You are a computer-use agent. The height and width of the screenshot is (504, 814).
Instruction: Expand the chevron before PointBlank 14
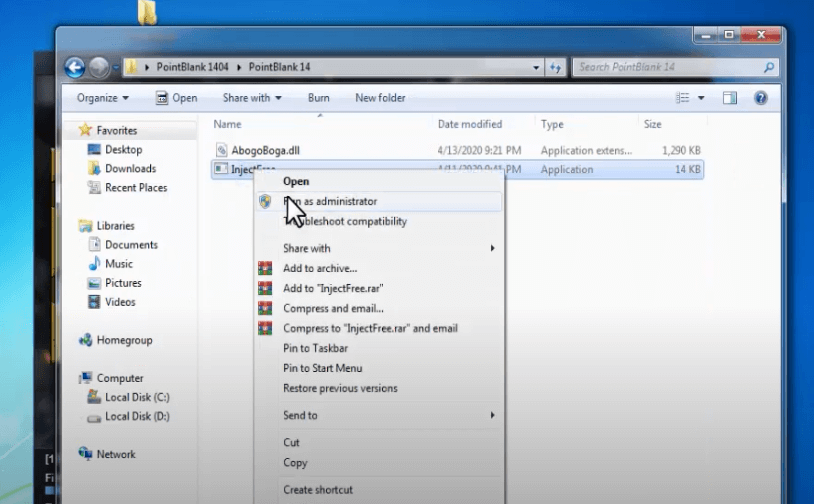coord(239,67)
